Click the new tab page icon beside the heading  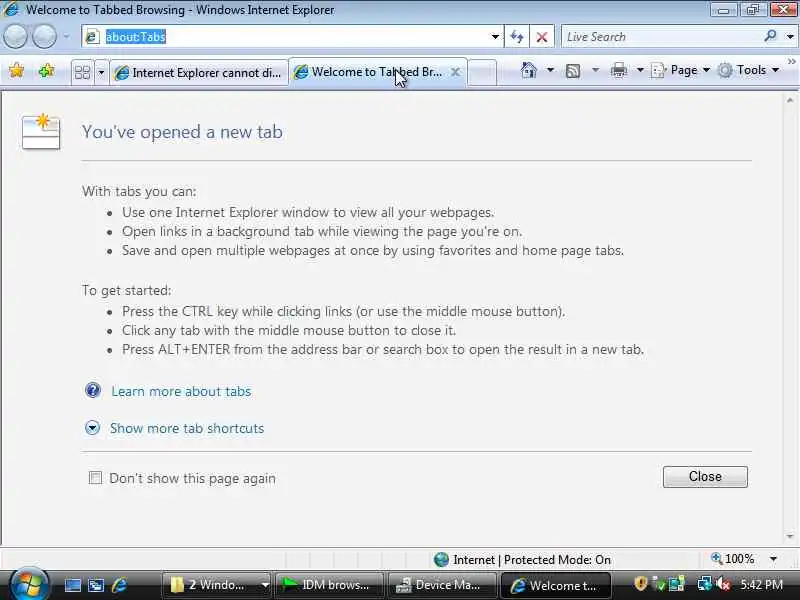pyautogui.click(x=41, y=132)
